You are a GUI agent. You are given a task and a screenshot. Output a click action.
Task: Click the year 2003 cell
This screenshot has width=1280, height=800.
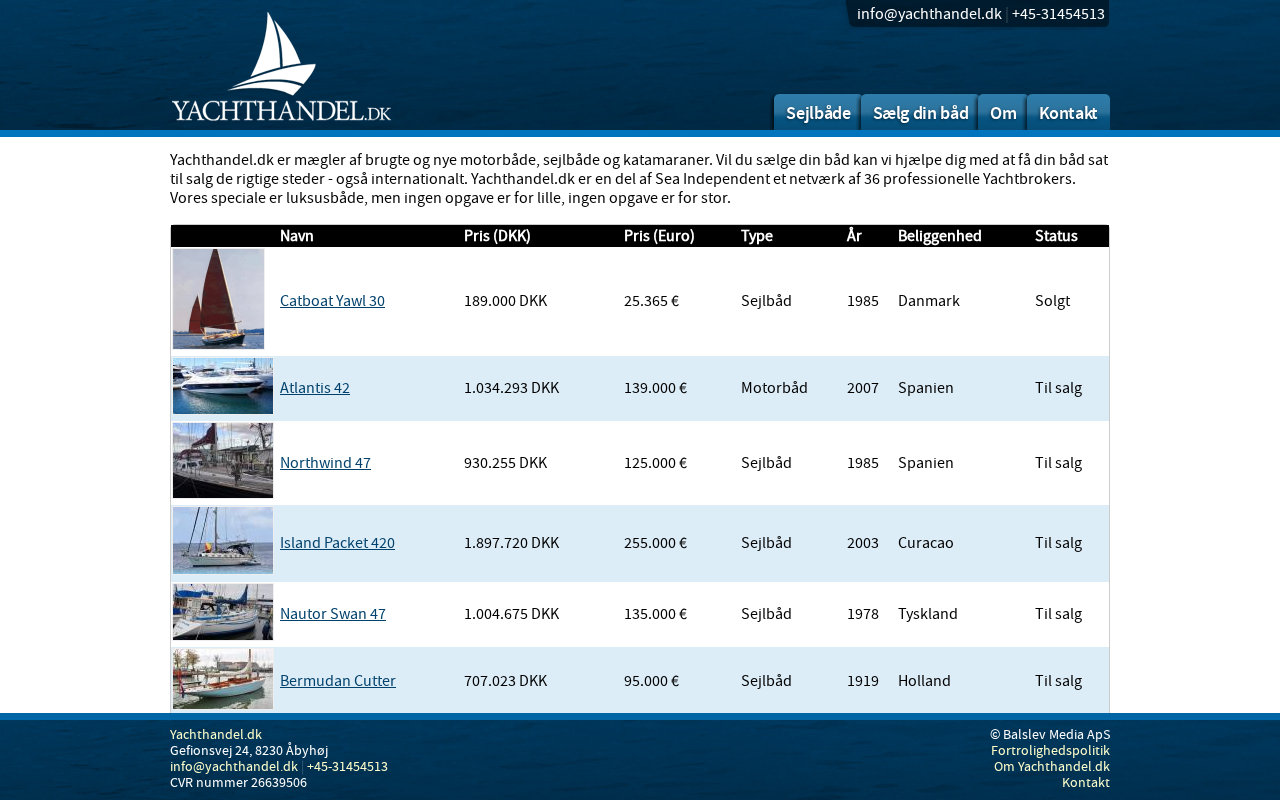863,543
